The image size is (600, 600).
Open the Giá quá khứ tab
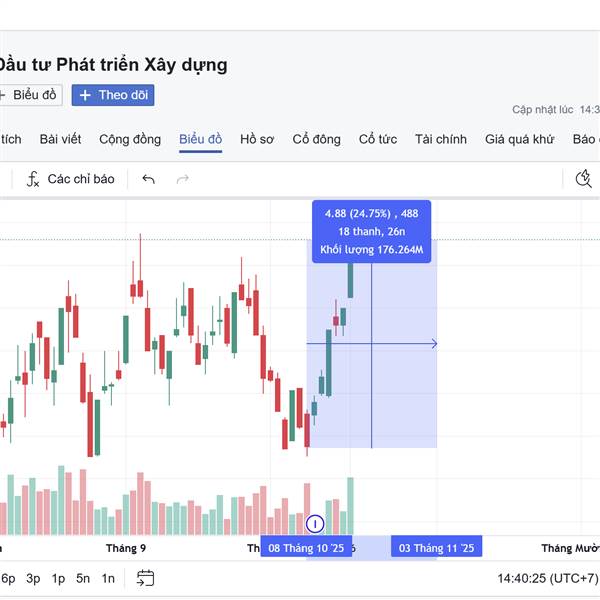tap(519, 139)
